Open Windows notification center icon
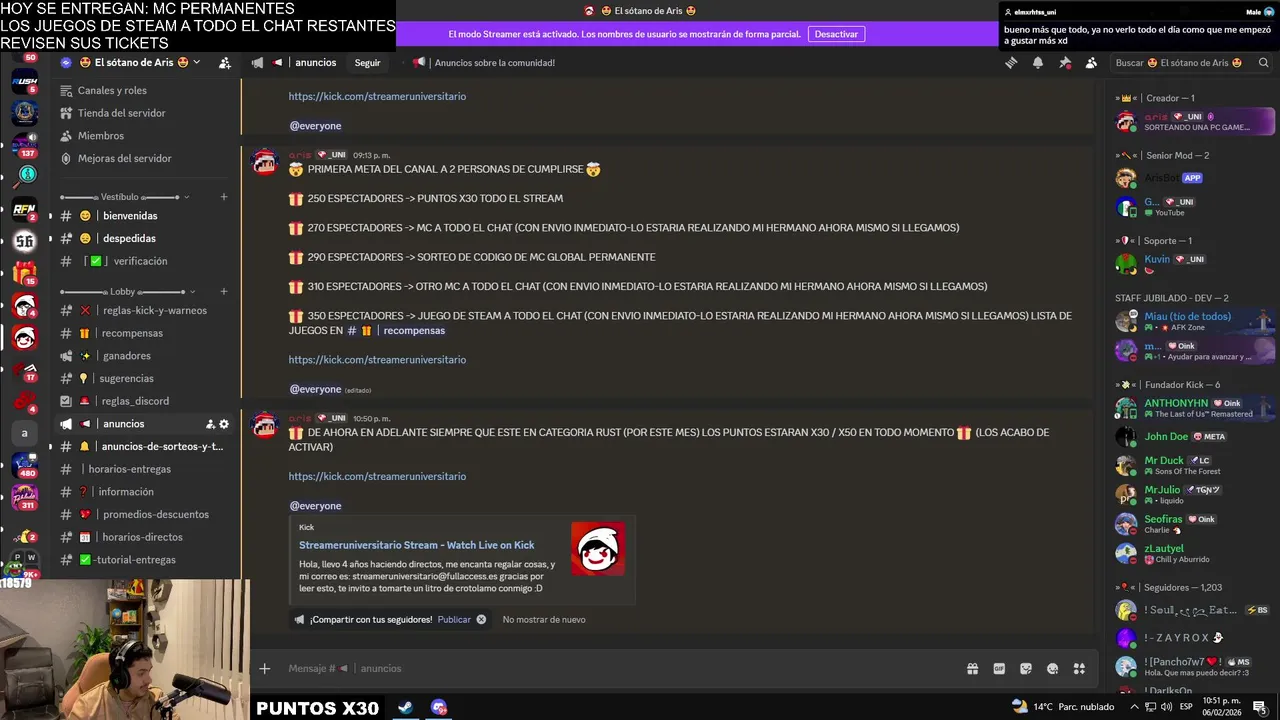The image size is (1280, 720). coord(1260,707)
